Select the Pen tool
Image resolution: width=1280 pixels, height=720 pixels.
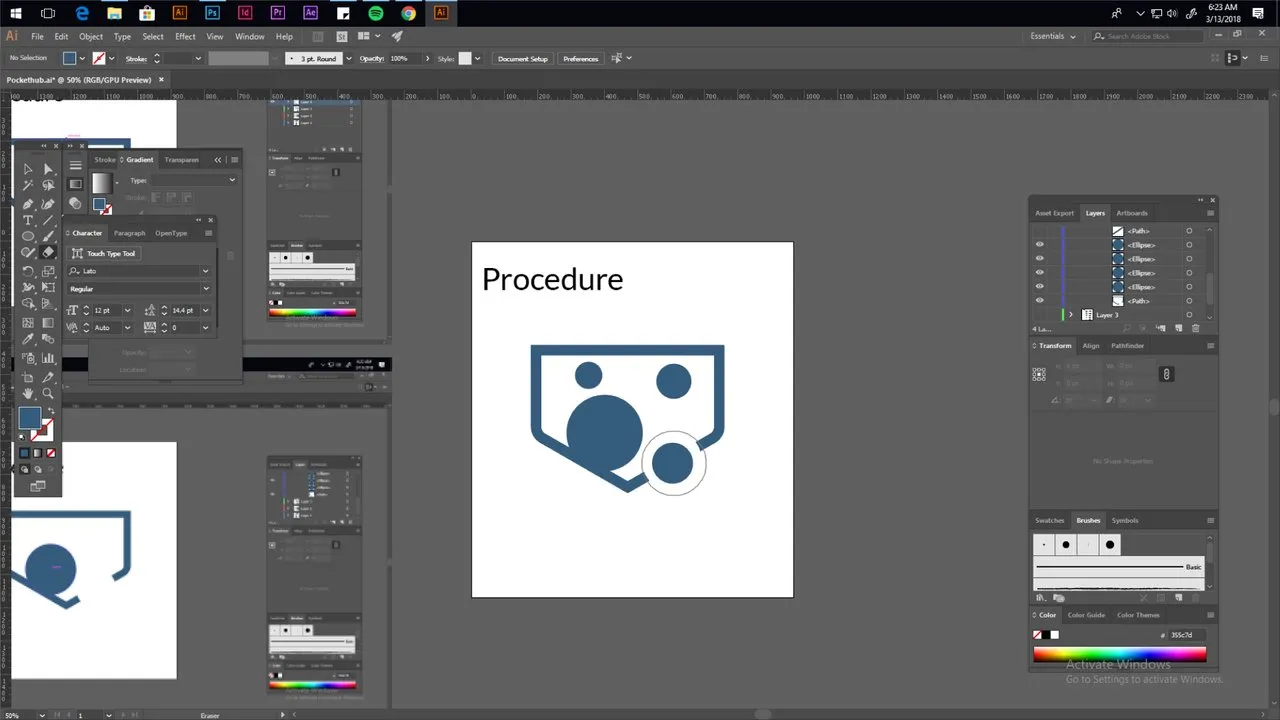click(28, 203)
